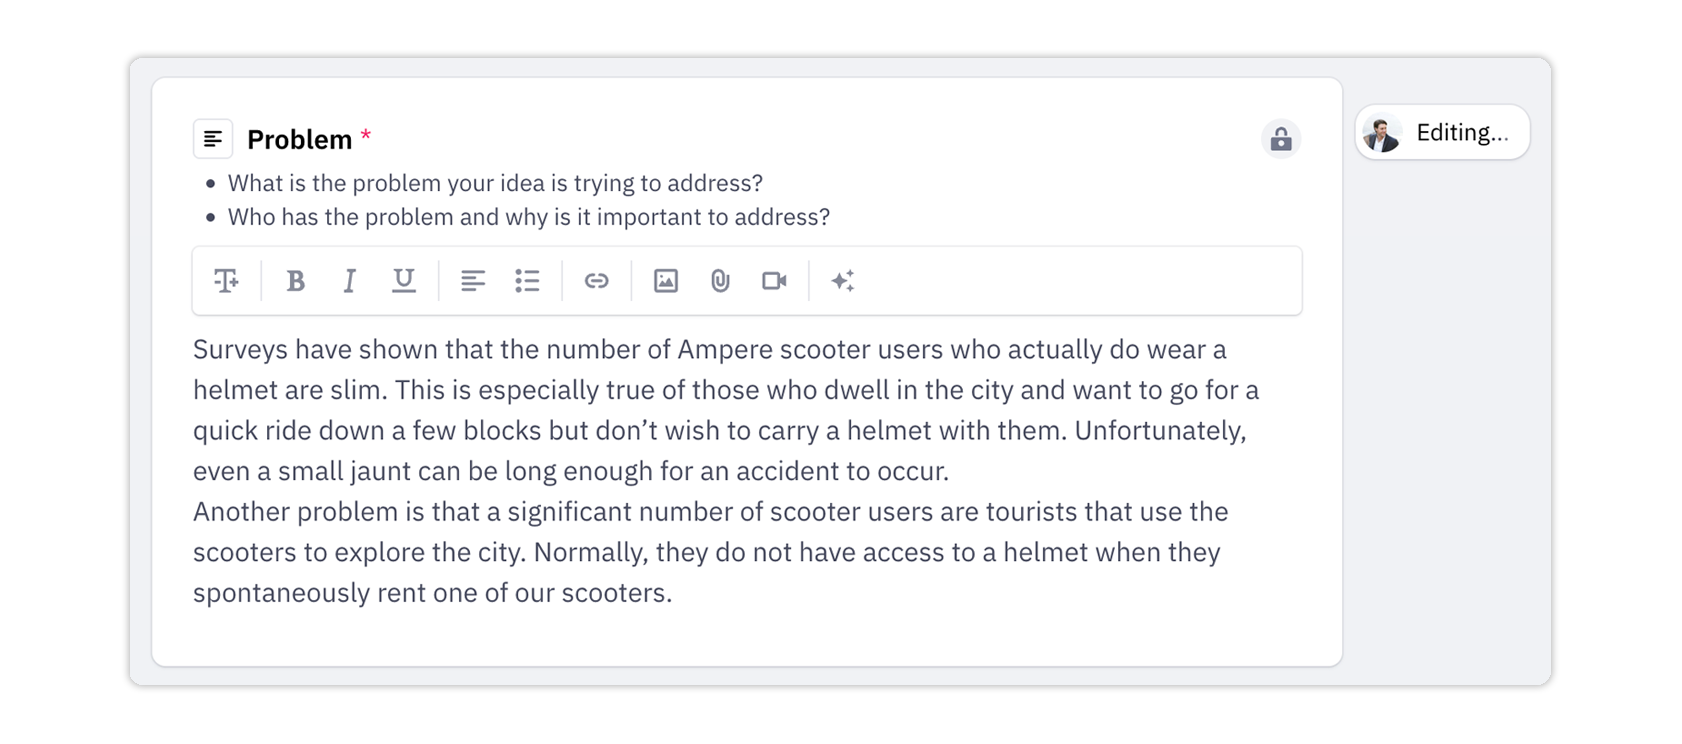Place cursor in the 'Surveys have shown' paragraph

pos(726,410)
